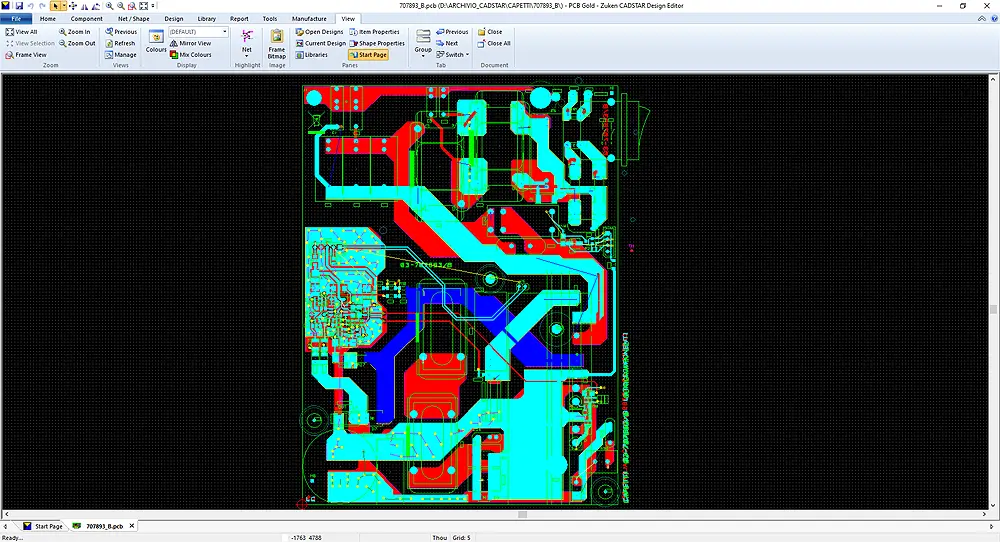This screenshot has width=1000, height=542.
Task: Click the horizontal scrollbar thumb
Action: [x=522, y=514]
